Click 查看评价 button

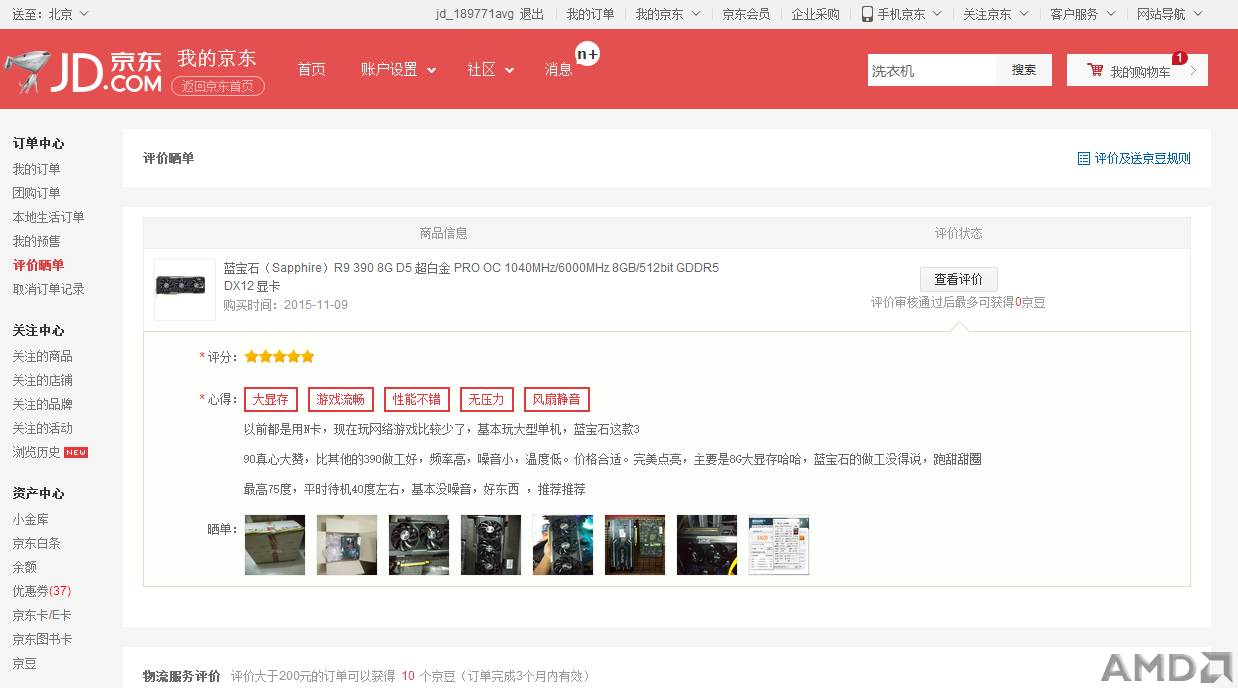tap(959, 280)
